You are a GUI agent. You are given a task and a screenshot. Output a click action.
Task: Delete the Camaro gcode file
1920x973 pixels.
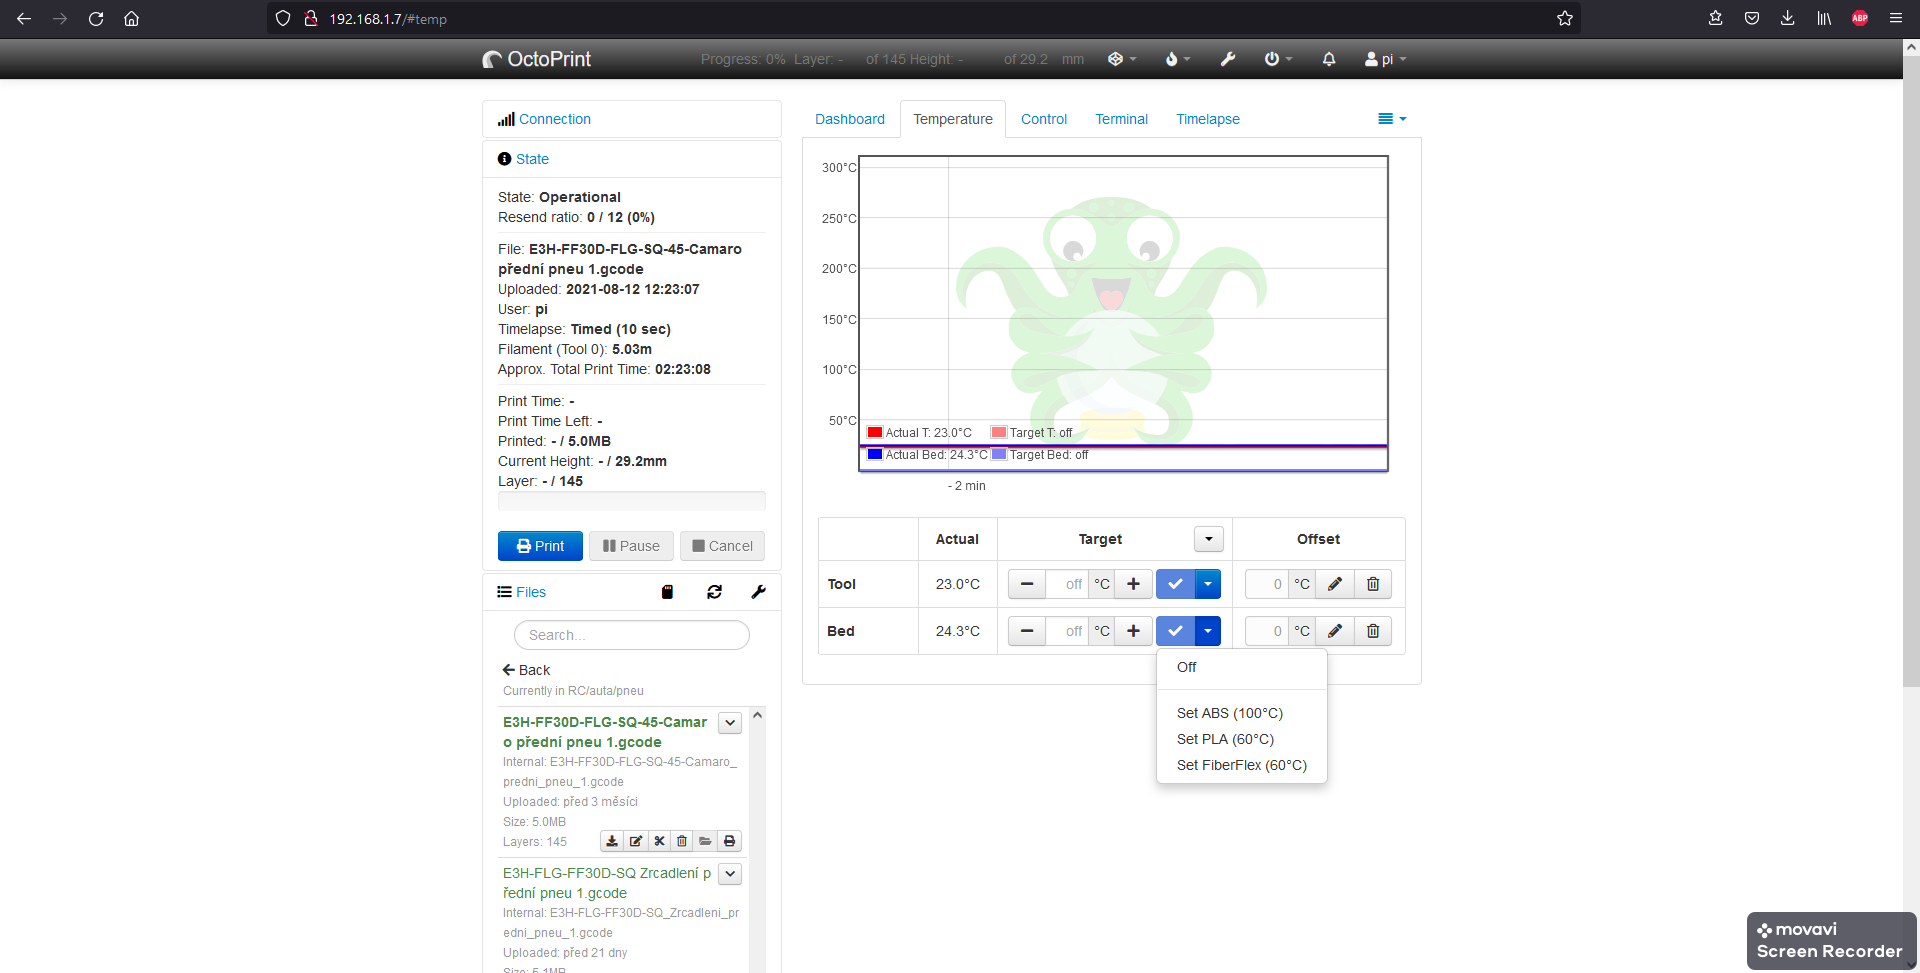pos(682,841)
